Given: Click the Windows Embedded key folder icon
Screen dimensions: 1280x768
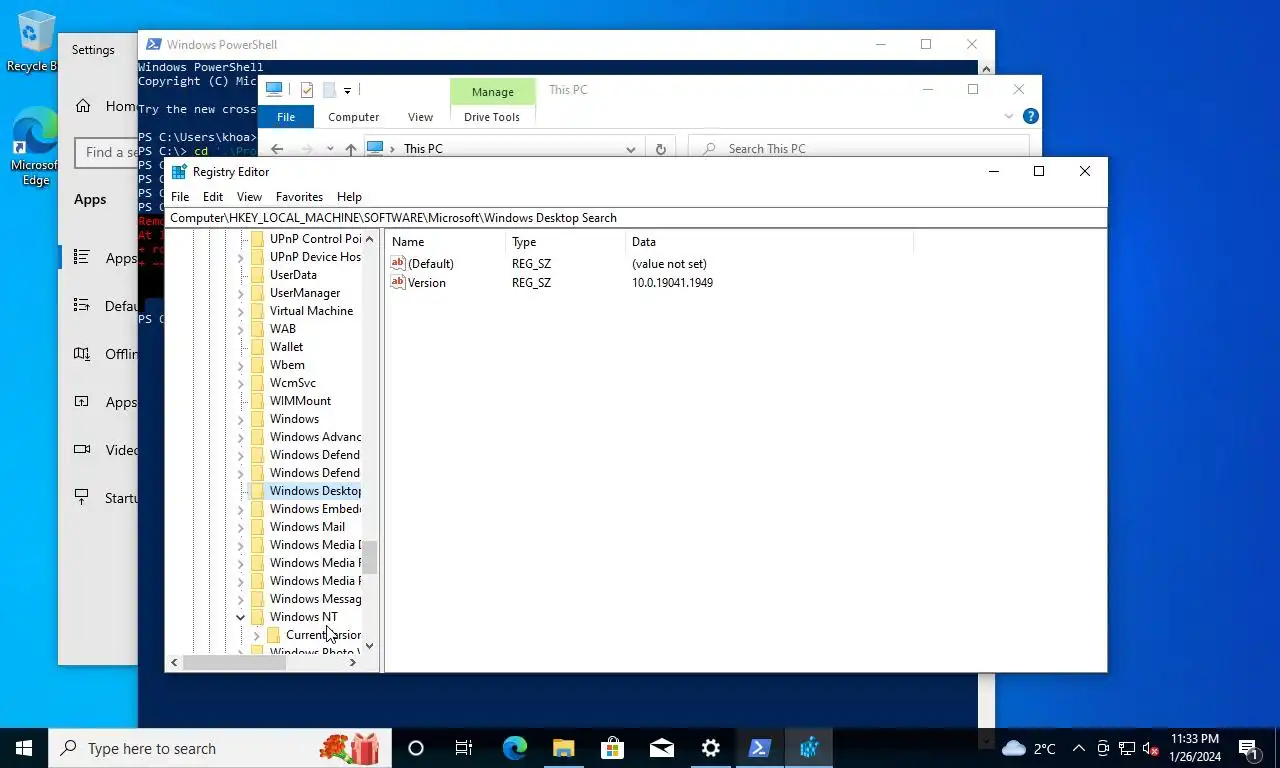Looking at the screenshot, I should [x=257, y=509].
